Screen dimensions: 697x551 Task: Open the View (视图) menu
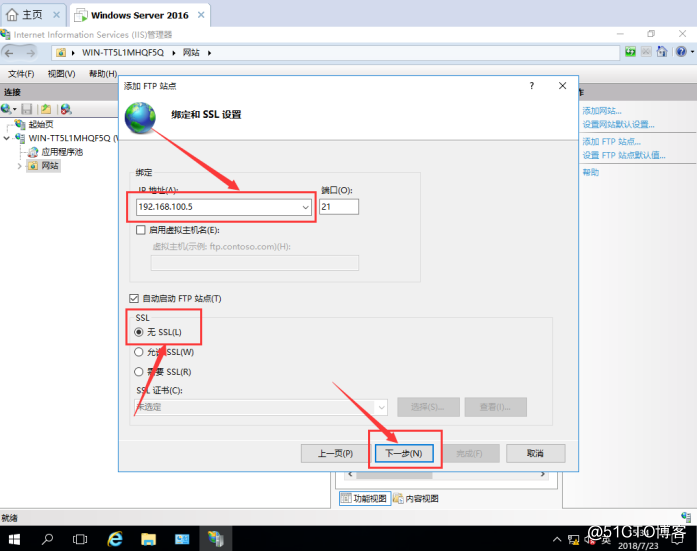[61, 74]
